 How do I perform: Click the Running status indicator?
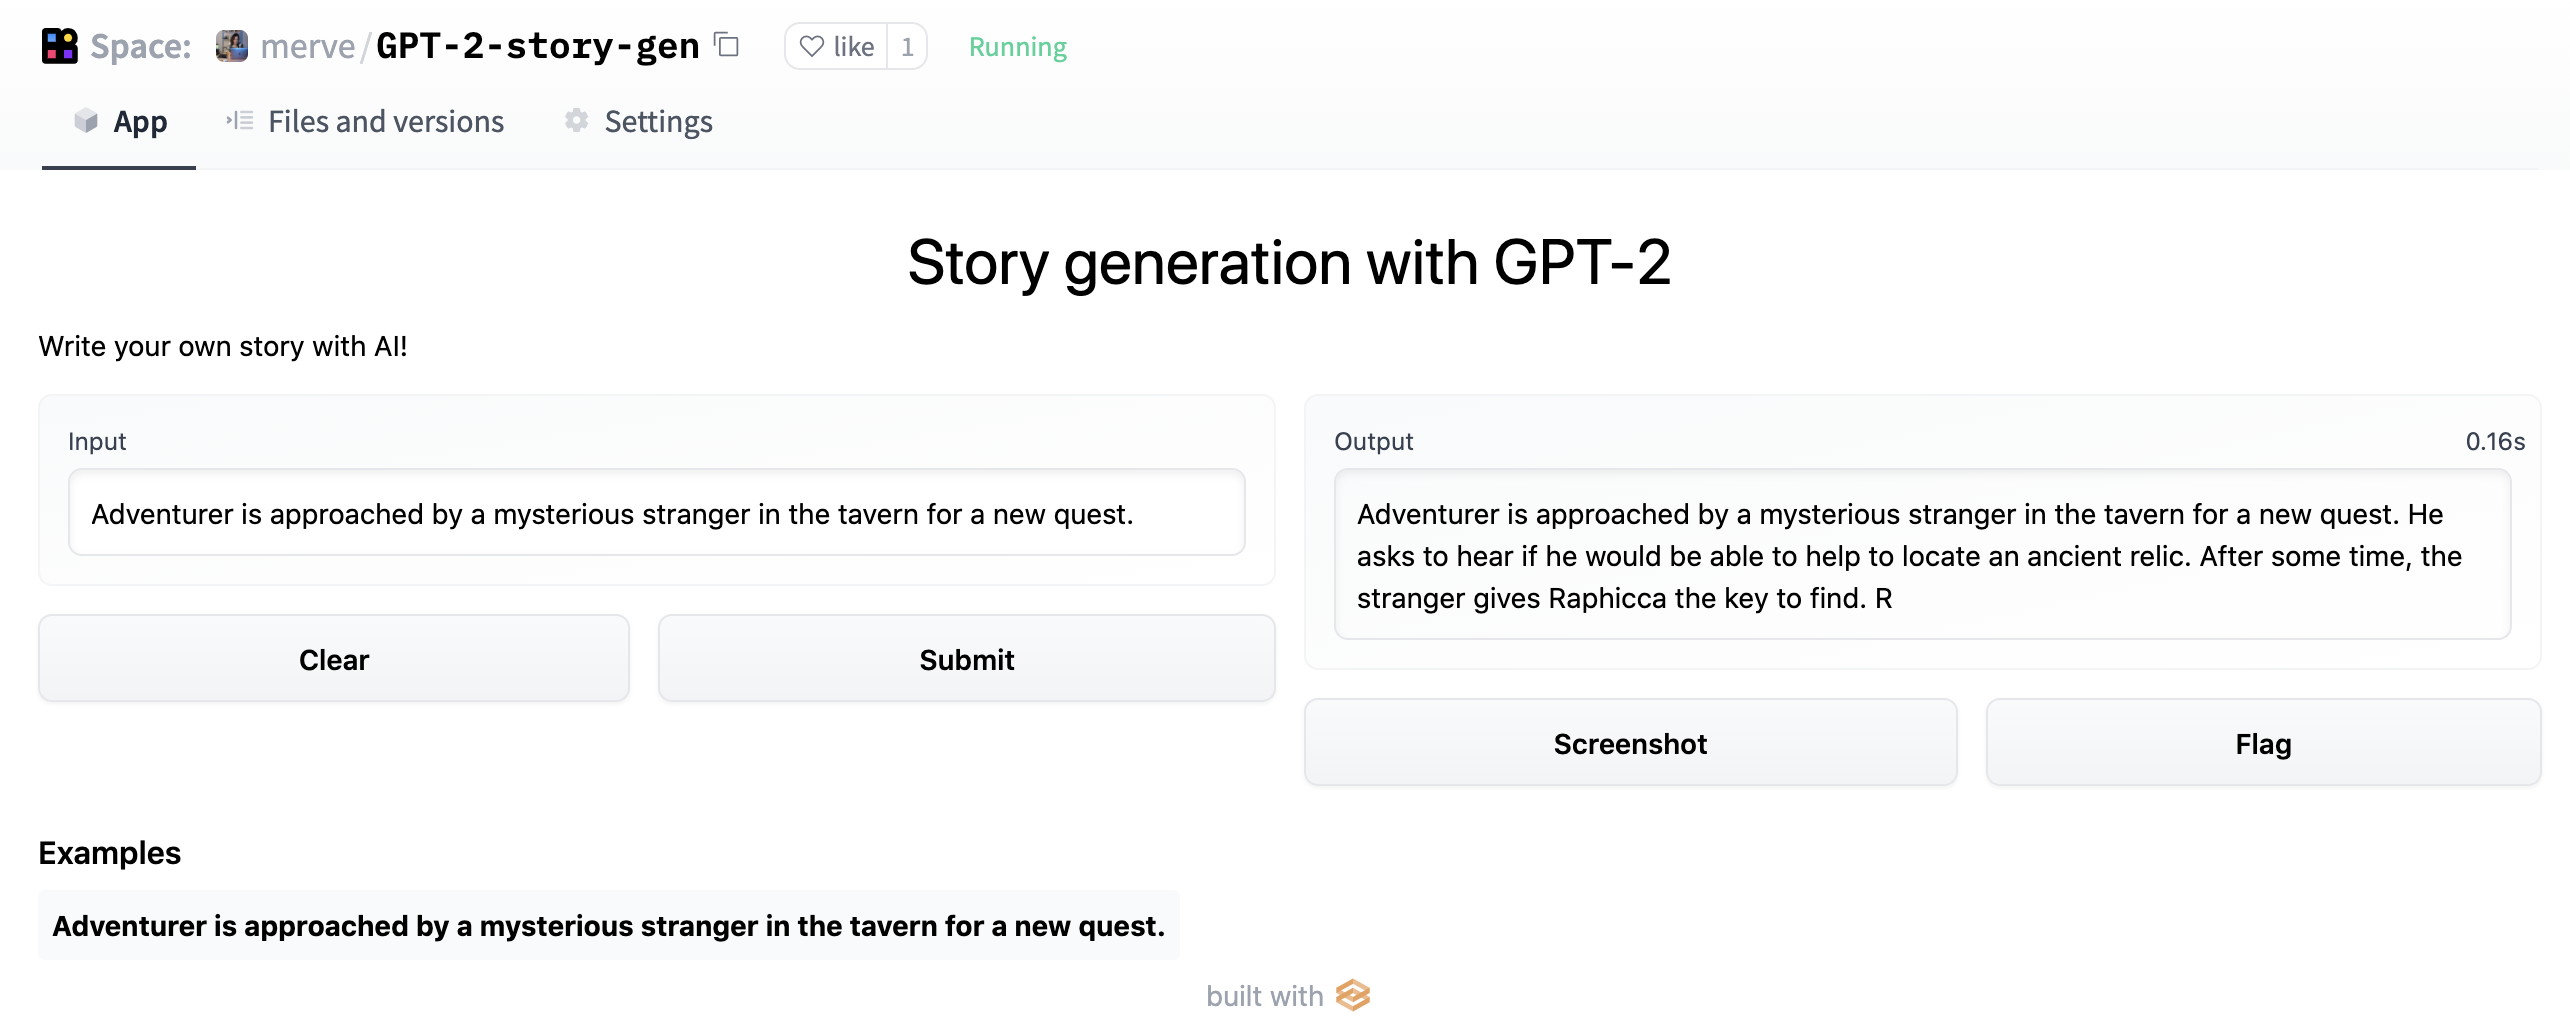point(1016,46)
